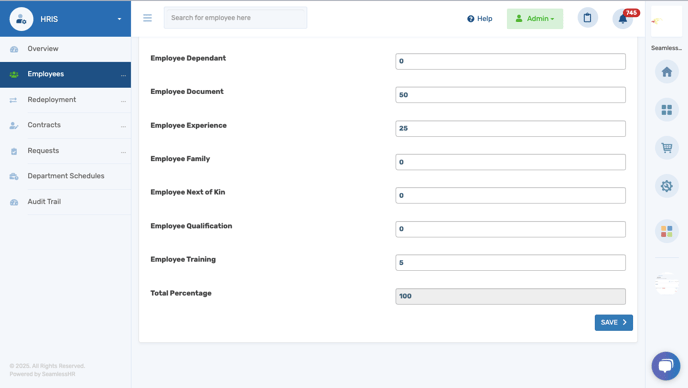
Task: Toggle the hamburger sidebar menu icon
Action: tap(147, 18)
